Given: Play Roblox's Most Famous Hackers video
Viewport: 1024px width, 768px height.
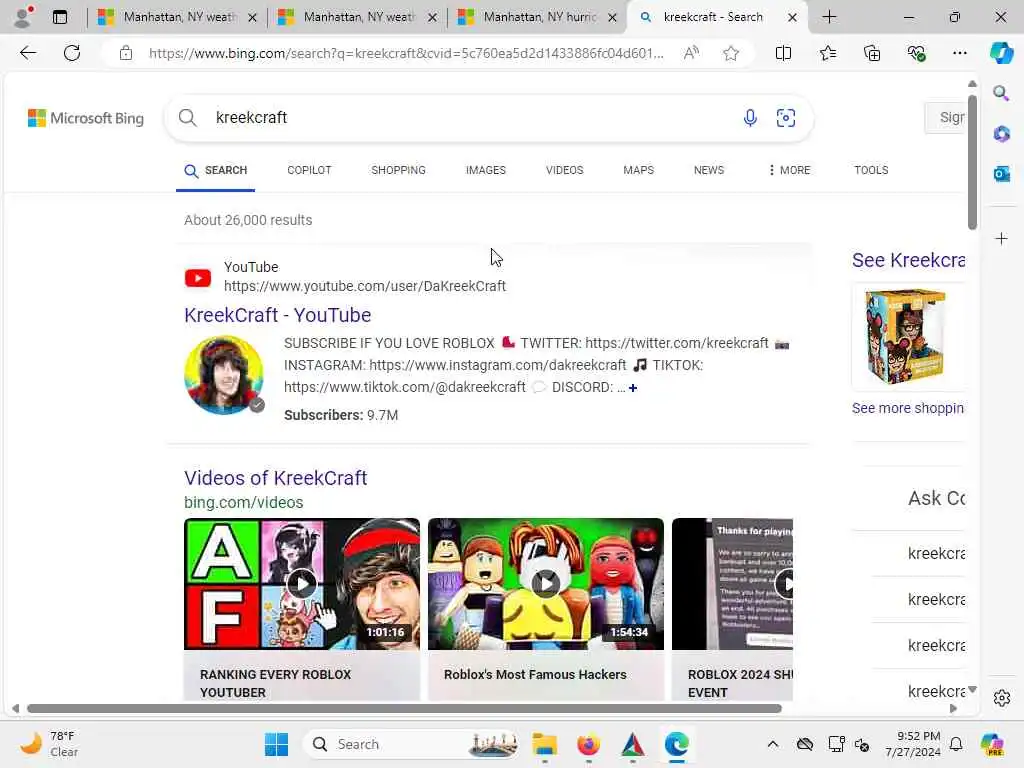Looking at the screenshot, I should (546, 584).
